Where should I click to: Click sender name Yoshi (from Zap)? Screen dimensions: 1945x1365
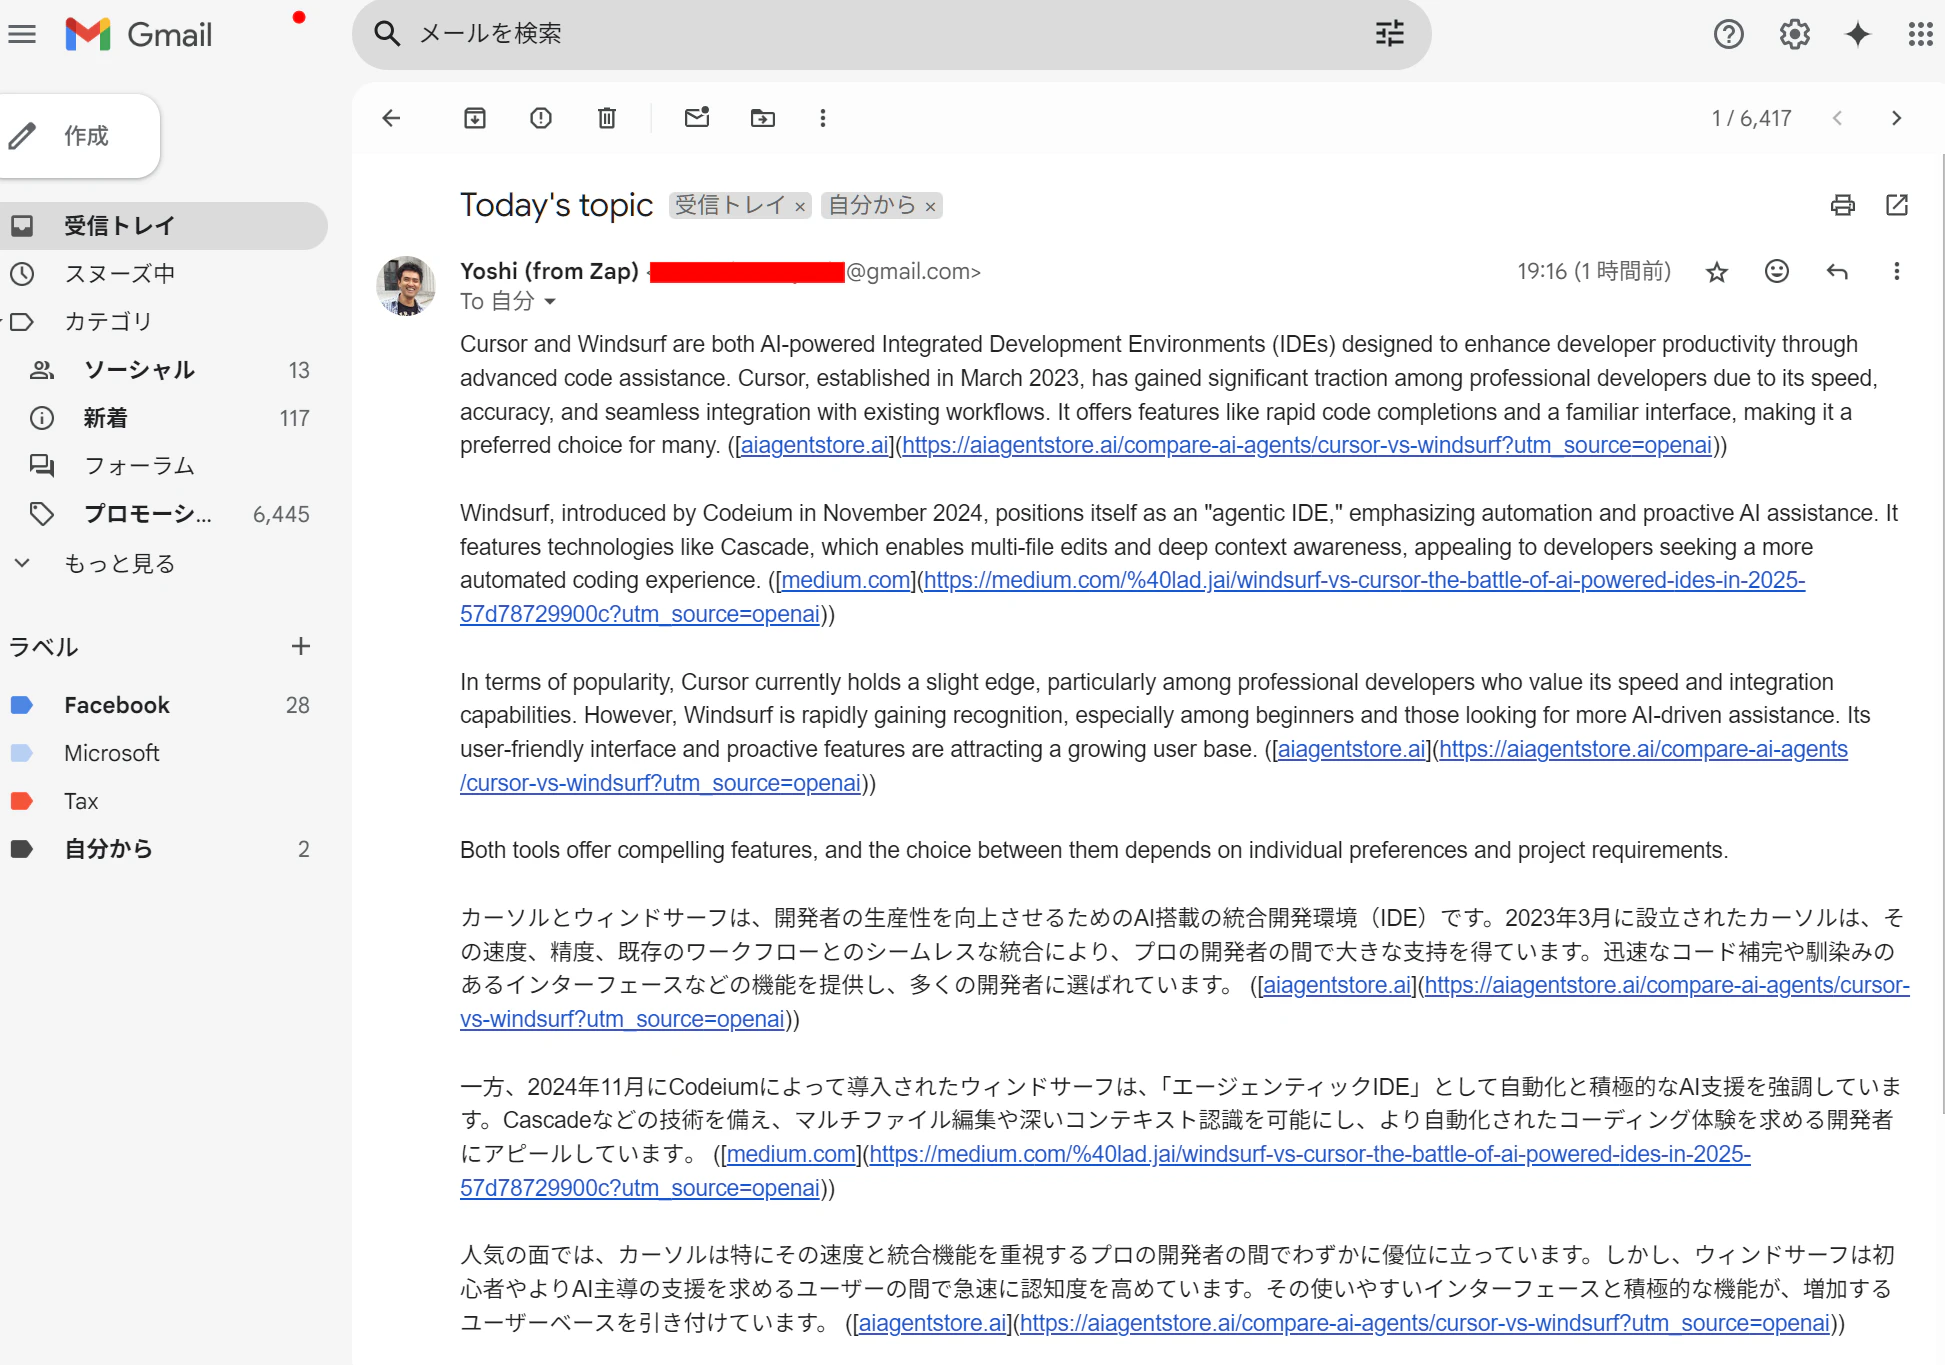click(549, 271)
